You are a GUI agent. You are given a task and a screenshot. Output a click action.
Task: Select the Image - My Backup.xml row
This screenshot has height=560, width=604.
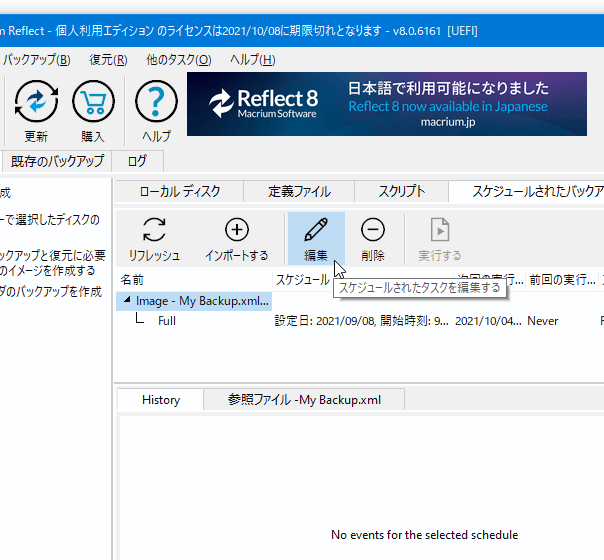coord(194,301)
